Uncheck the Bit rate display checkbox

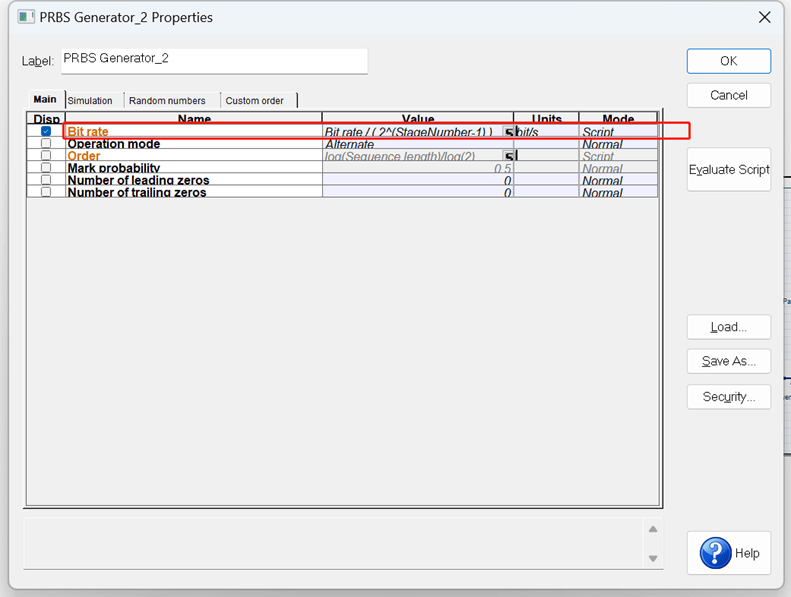46,131
